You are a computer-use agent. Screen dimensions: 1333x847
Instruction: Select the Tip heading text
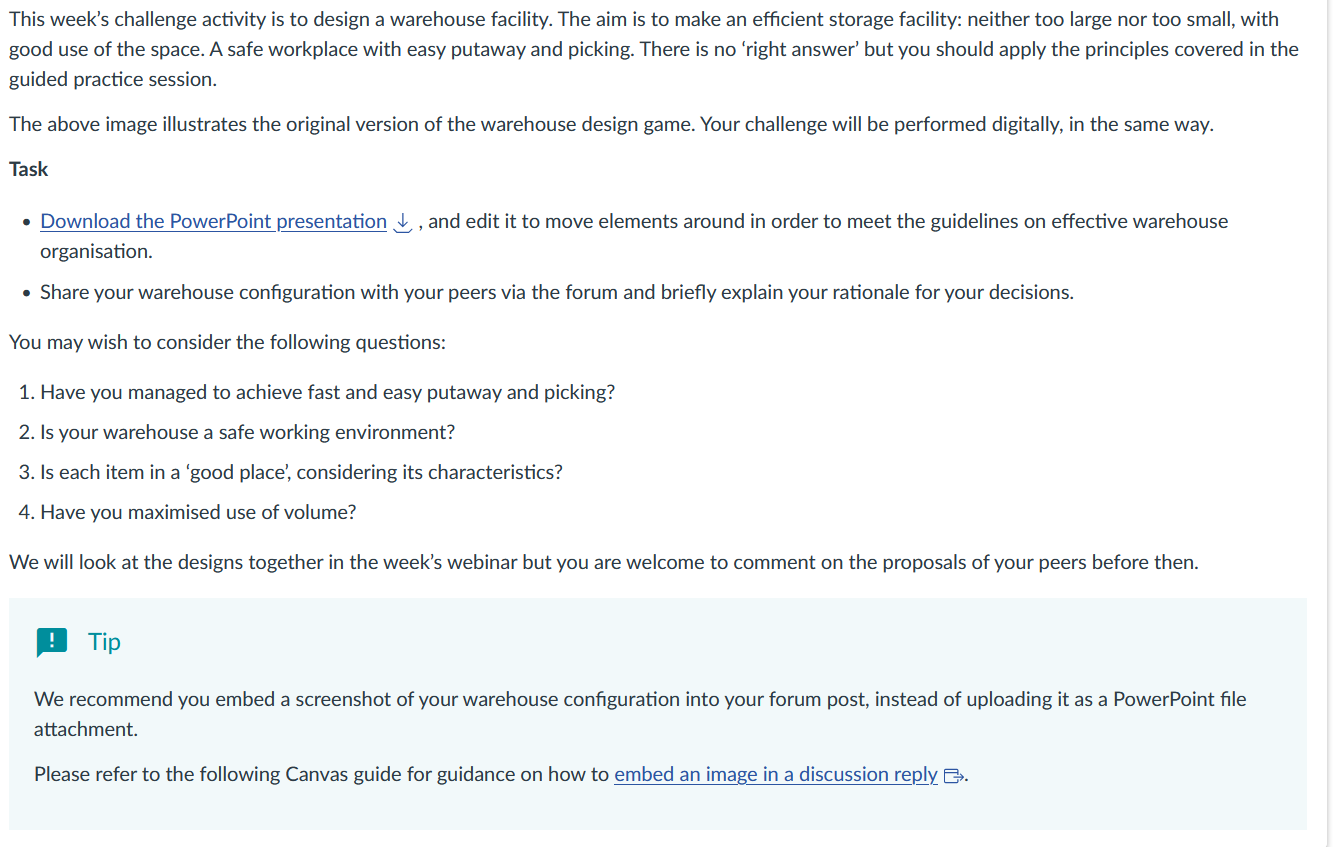(104, 641)
